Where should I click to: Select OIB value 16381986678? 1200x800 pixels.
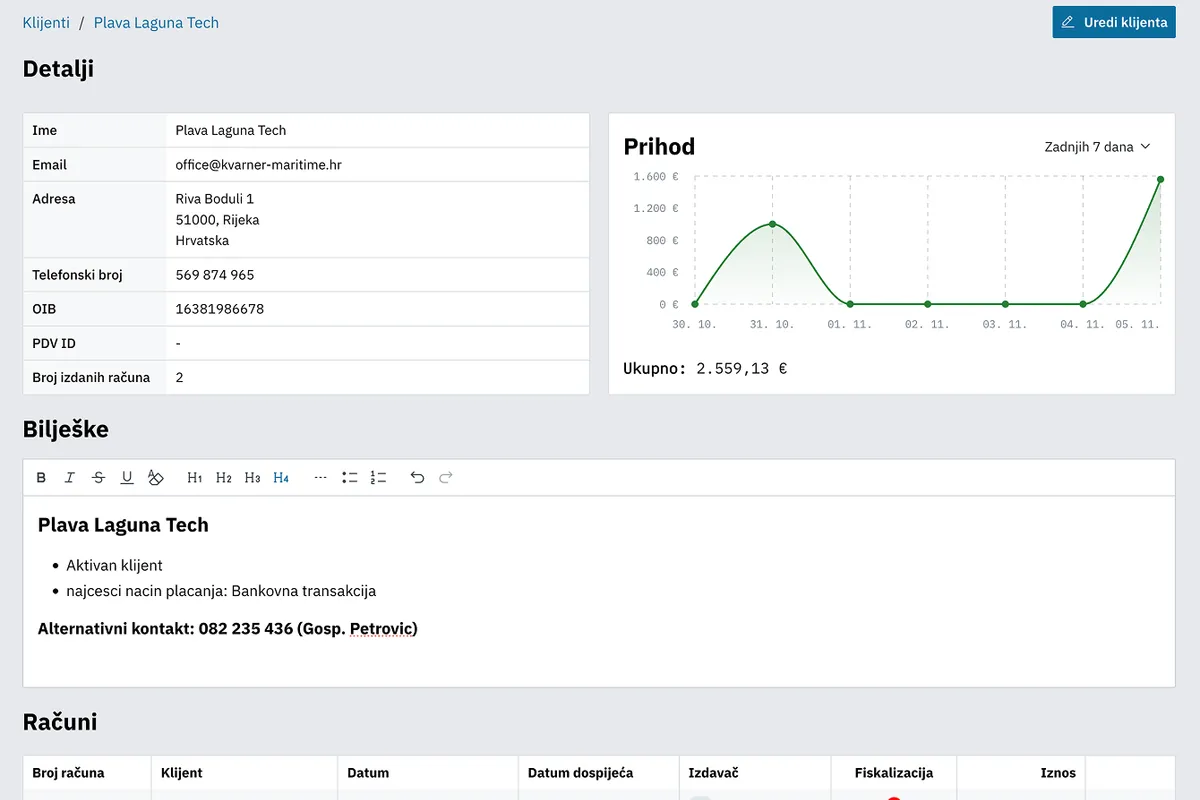coord(220,309)
